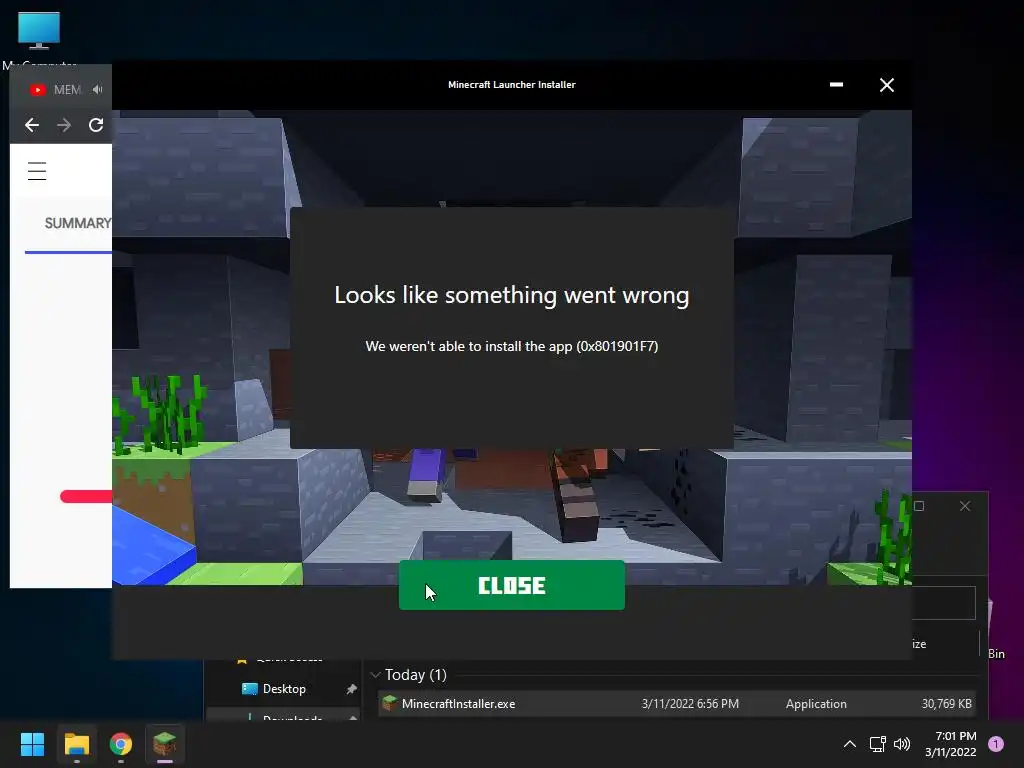Maximize the File Explorer window
This screenshot has width=1024, height=768.
pos(919,506)
